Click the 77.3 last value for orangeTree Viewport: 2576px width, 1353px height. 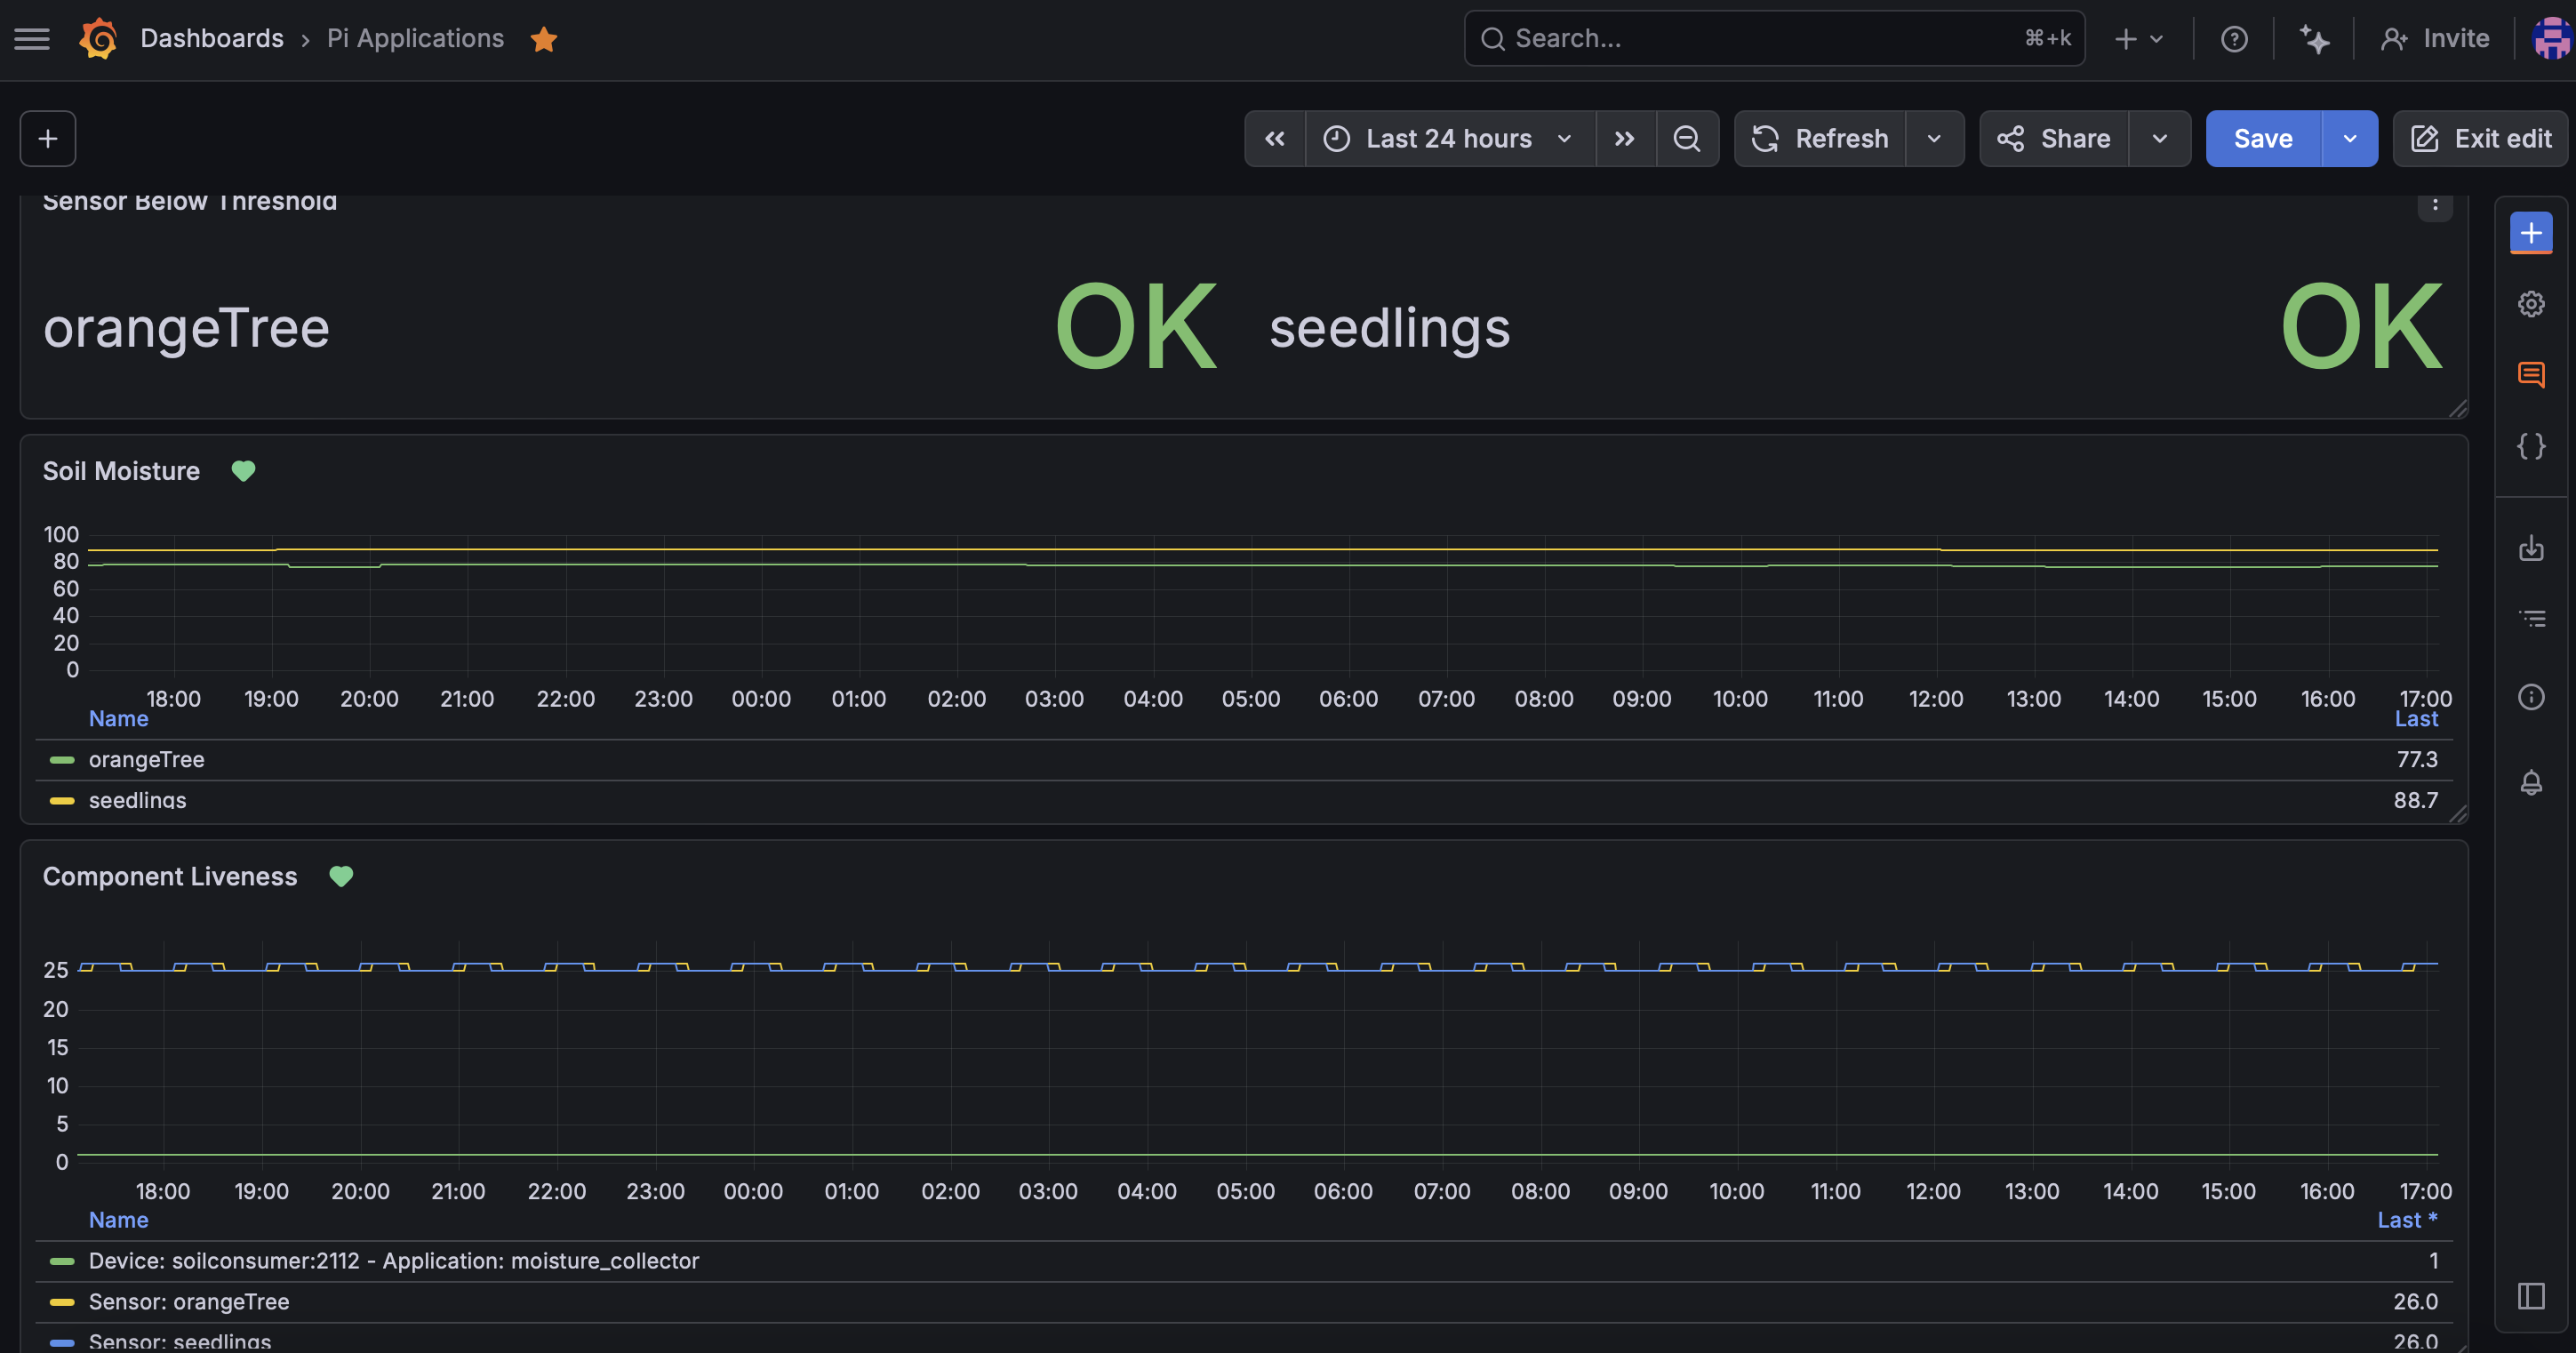[2417, 760]
